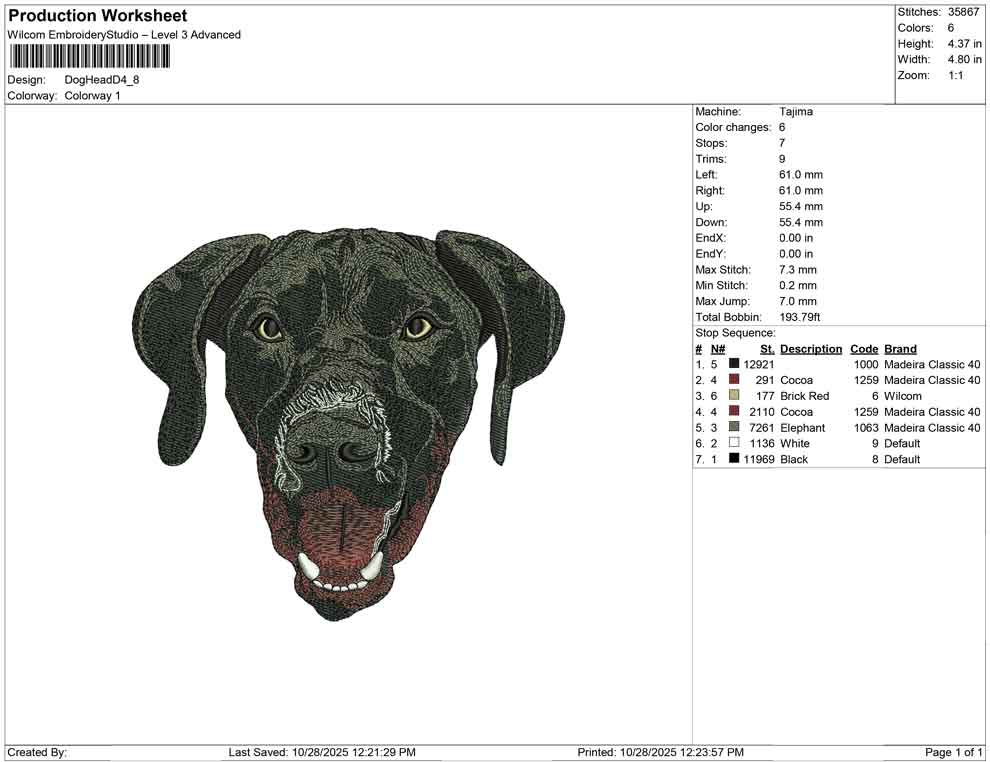This screenshot has width=990, height=762.
Task: Open the Code column header
Action: click(x=864, y=348)
